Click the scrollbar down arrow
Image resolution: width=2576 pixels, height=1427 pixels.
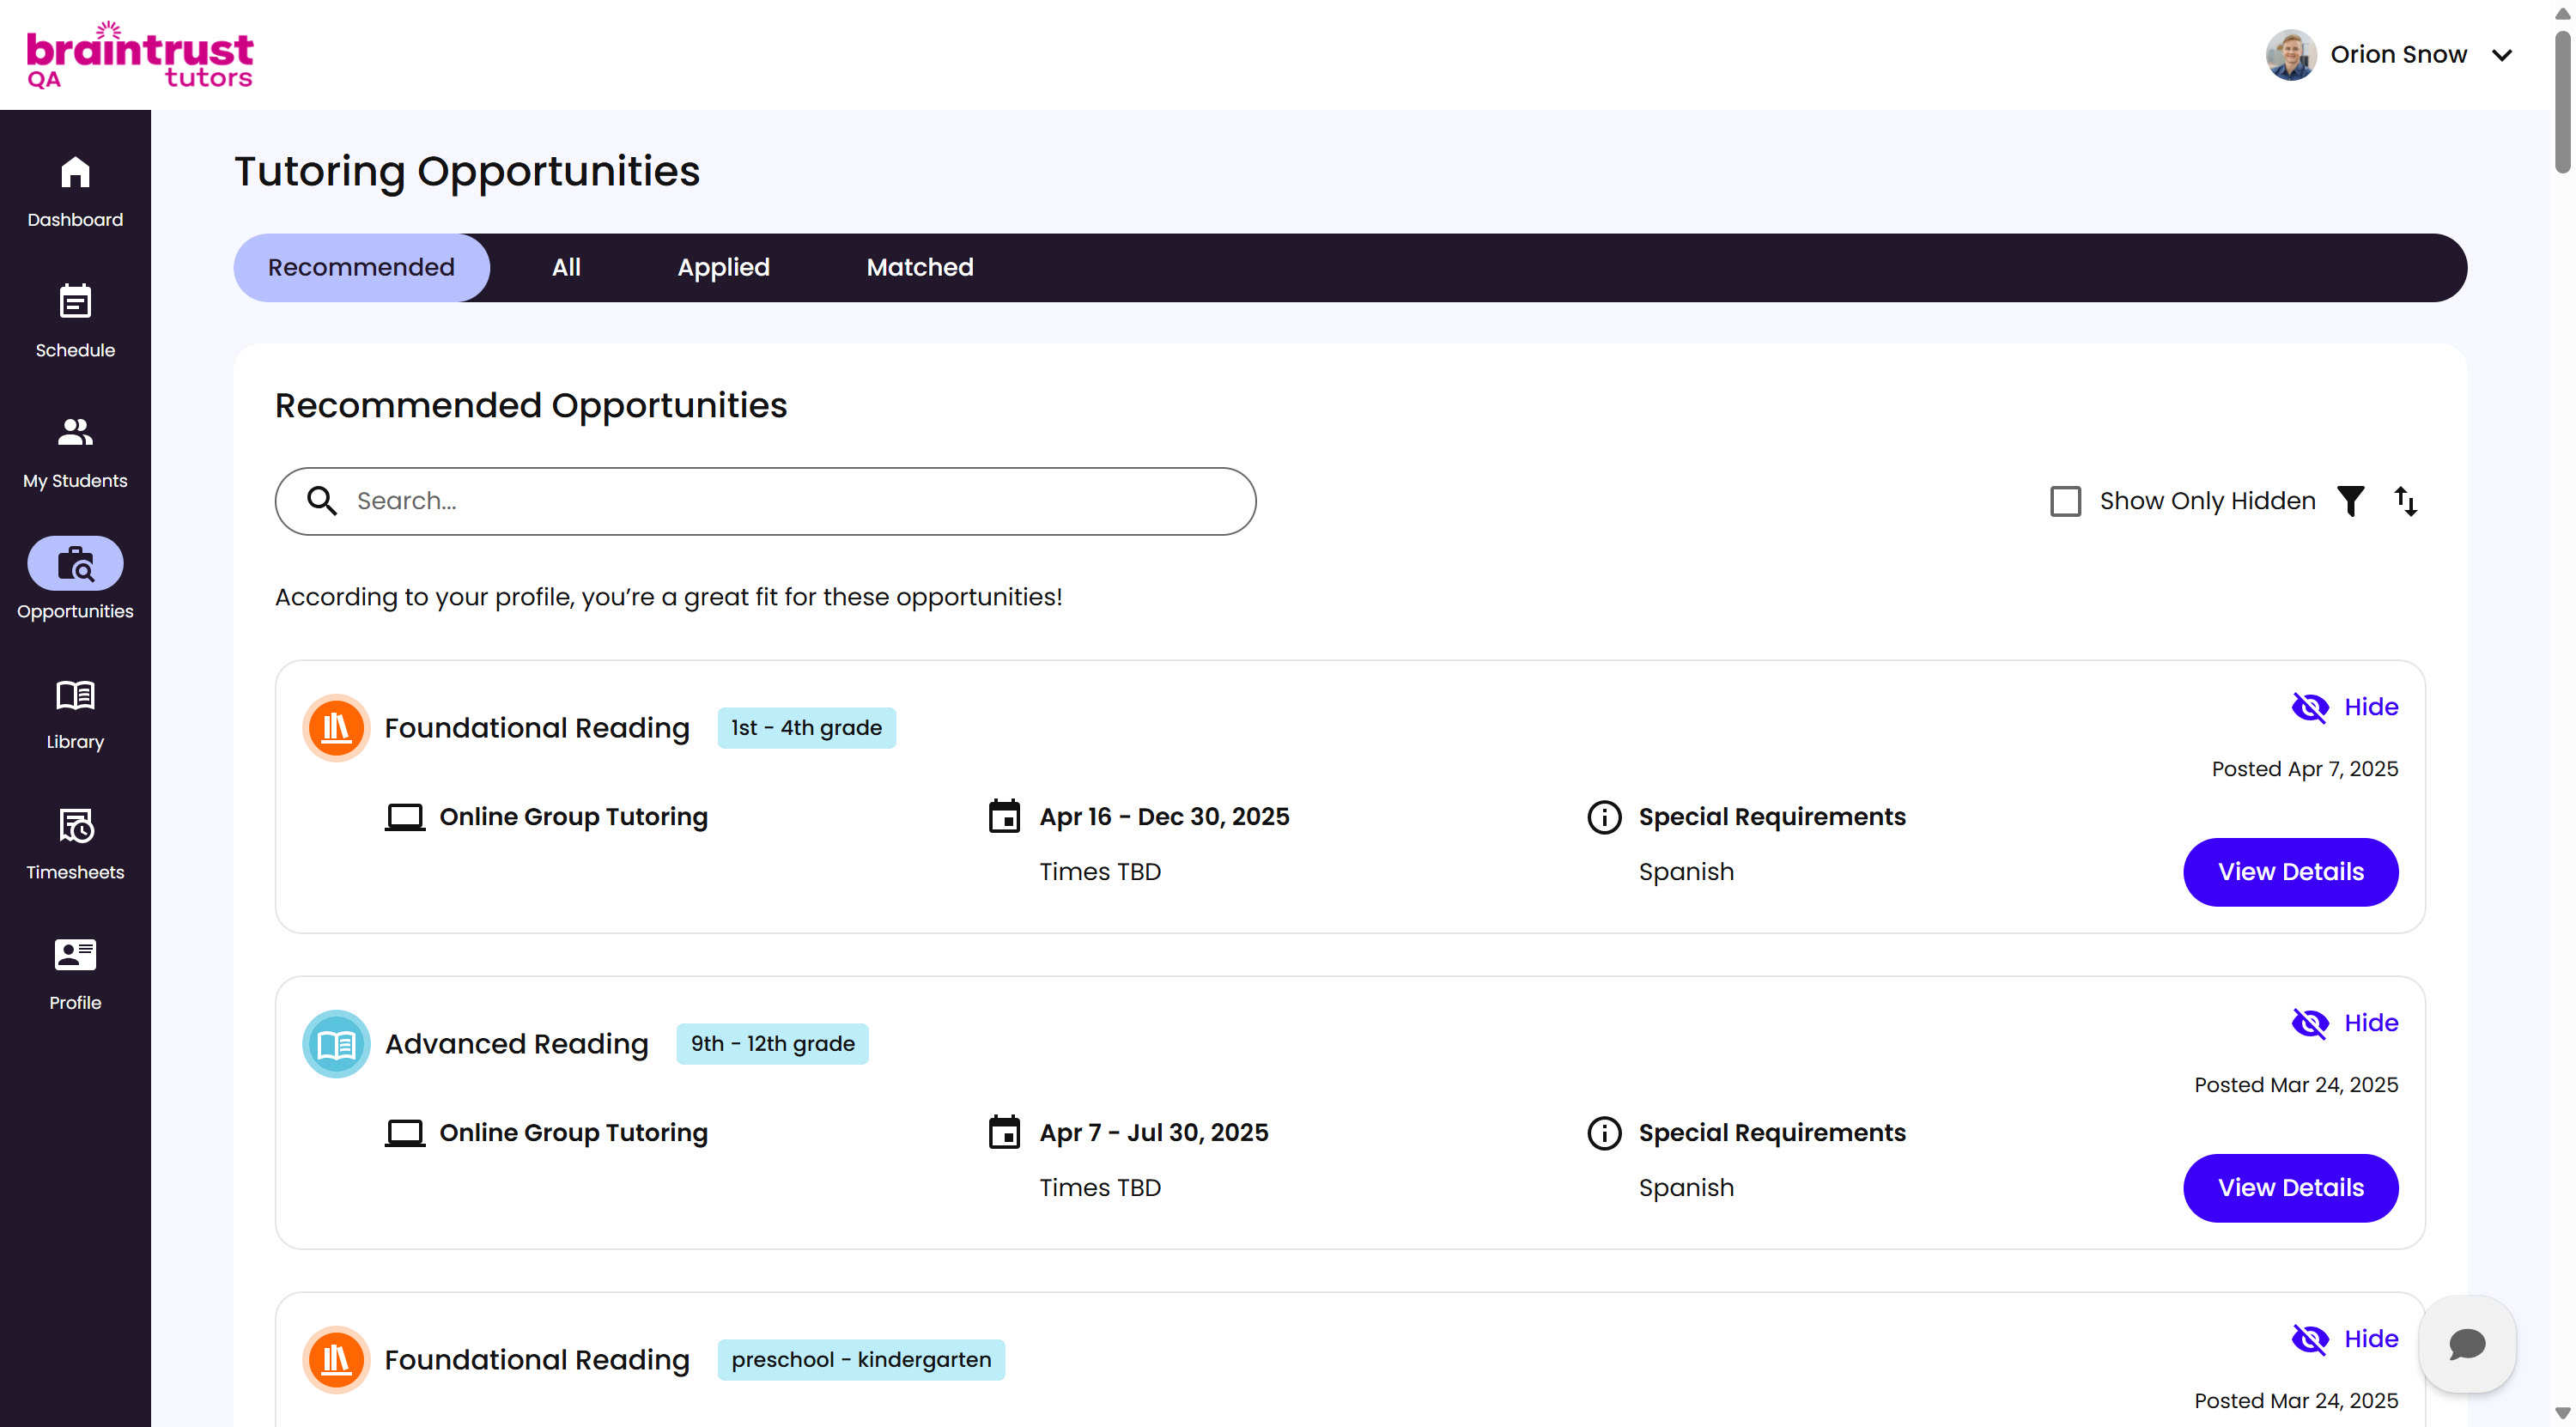[2562, 1414]
